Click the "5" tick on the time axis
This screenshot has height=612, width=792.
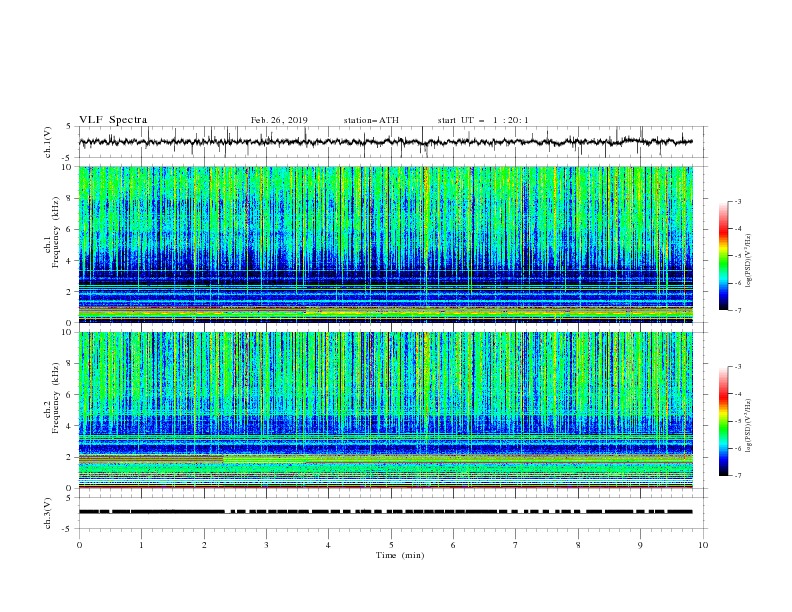(x=391, y=545)
